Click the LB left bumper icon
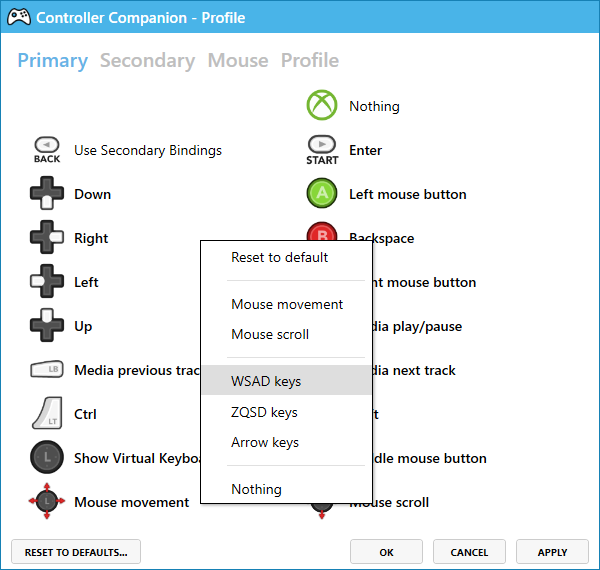This screenshot has width=600, height=570. pyautogui.click(x=47, y=369)
